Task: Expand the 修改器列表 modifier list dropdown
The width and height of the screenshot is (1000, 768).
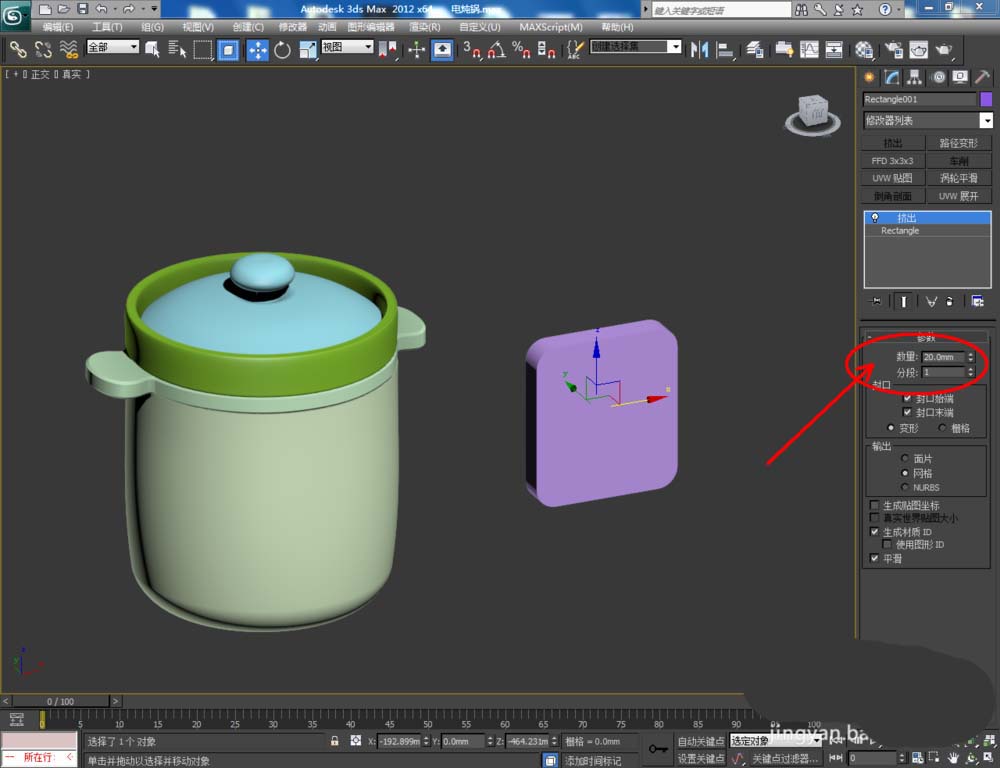Action: tap(985, 121)
